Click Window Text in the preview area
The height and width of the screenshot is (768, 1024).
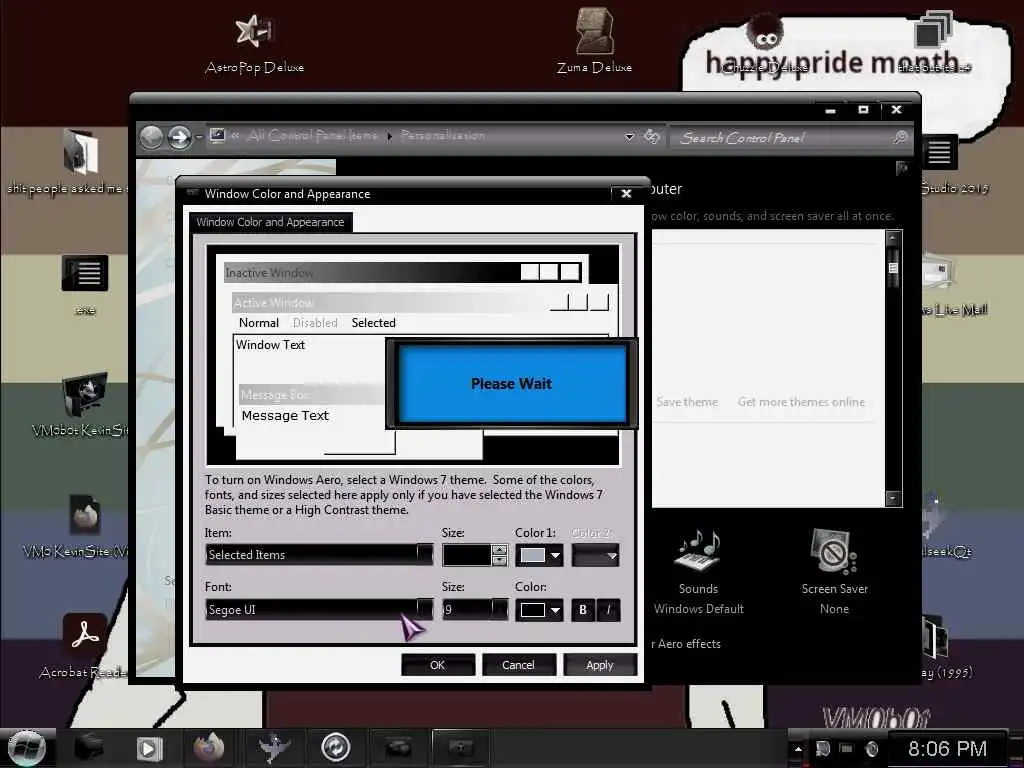(270, 345)
